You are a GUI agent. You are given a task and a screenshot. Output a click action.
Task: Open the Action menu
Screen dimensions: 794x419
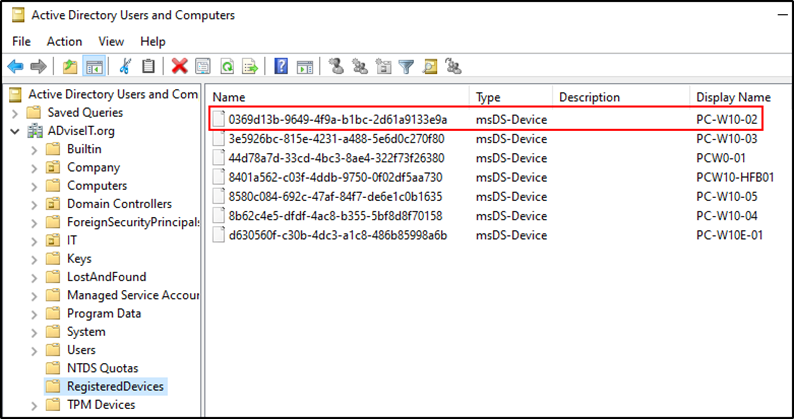coord(64,42)
